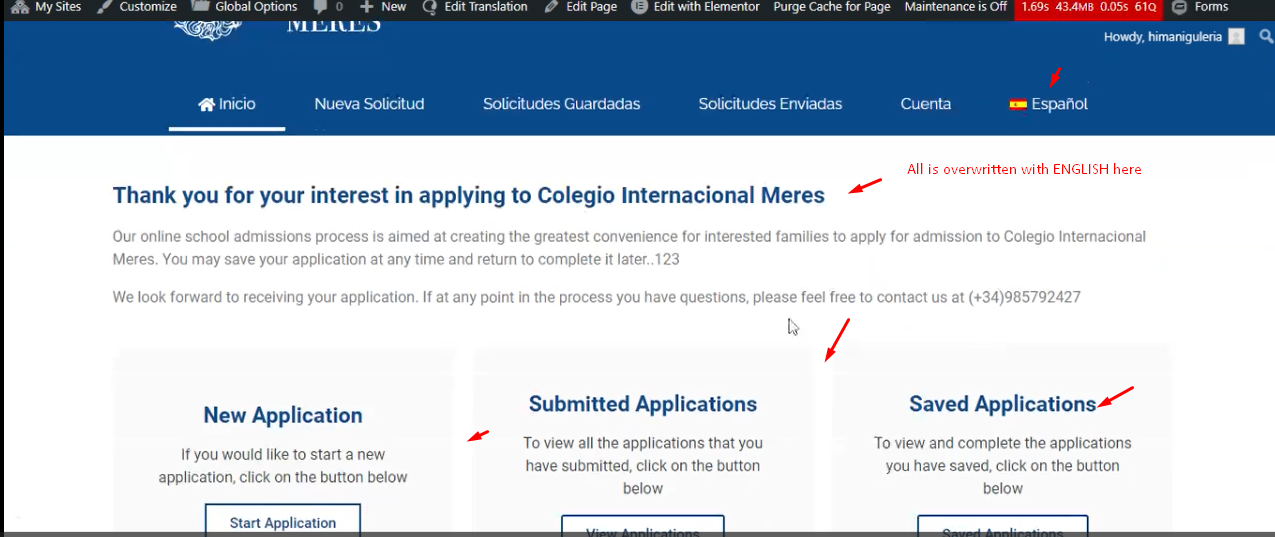
Task: Click the search magnifier icon
Action: 1266,37
